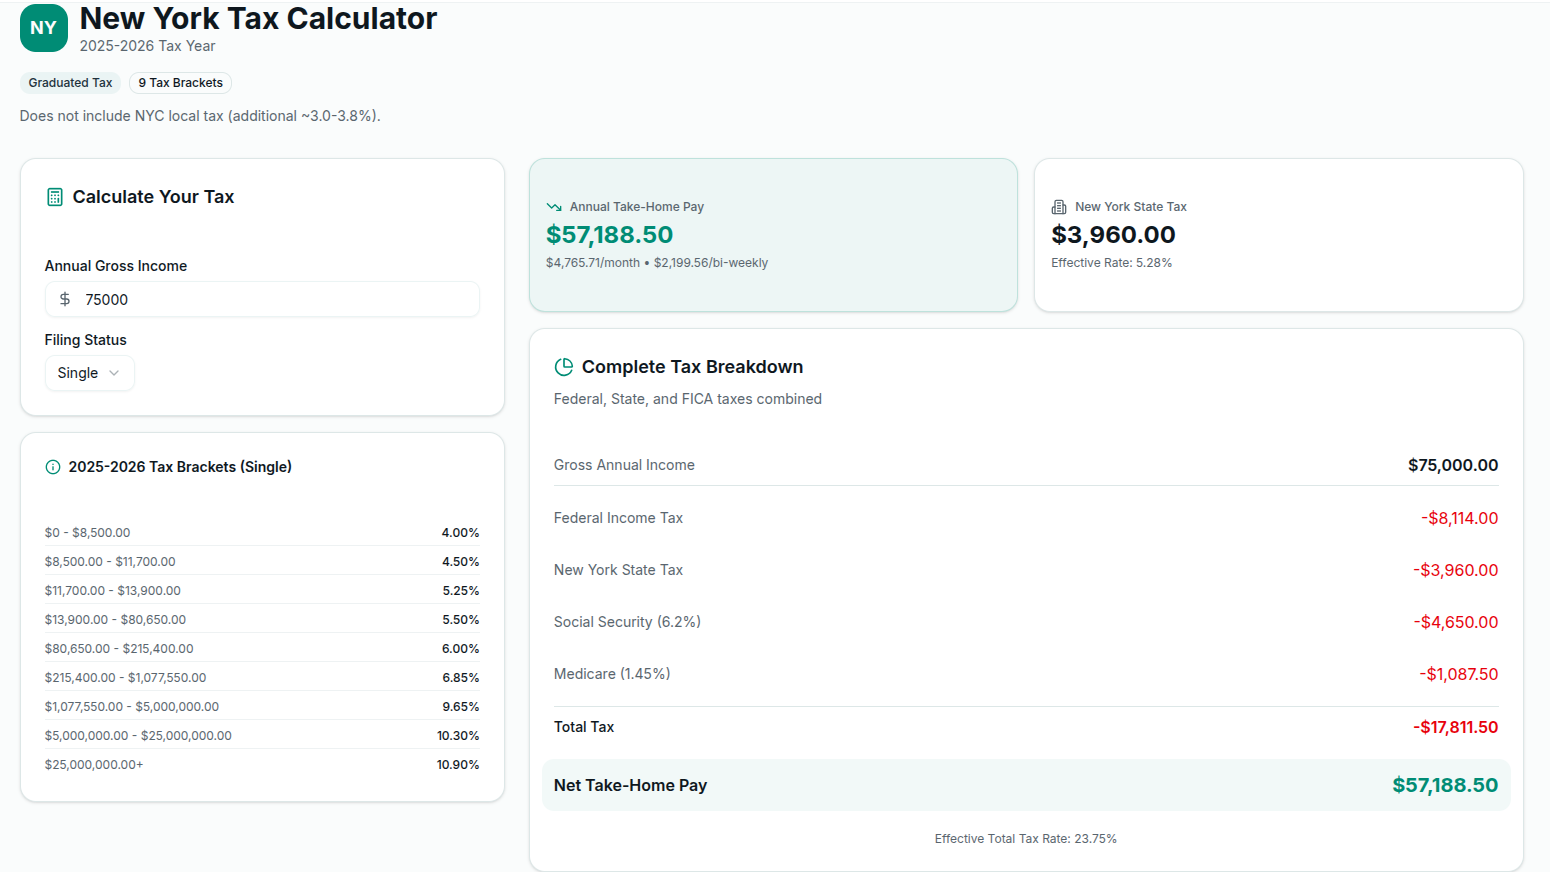1550x872 pixels.
Task: Click the $25,000,000.00+ bracket row
Action: tap(262, 765)
